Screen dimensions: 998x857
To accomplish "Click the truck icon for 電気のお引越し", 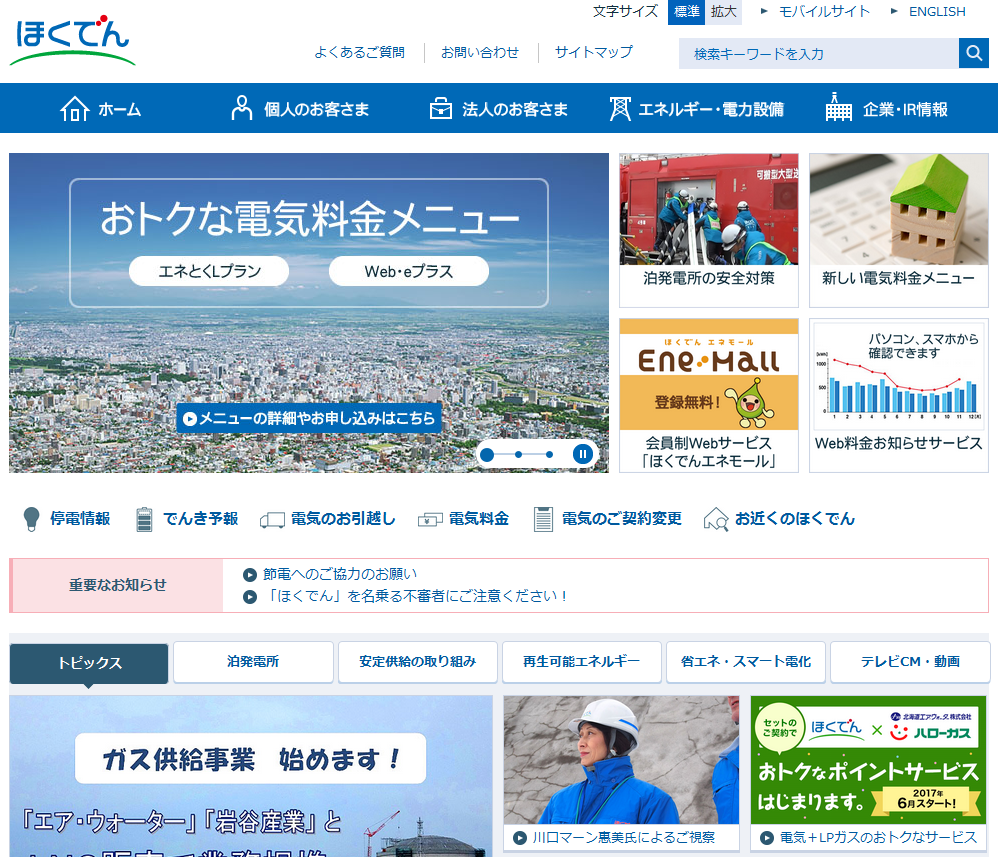I will [272, 520].
